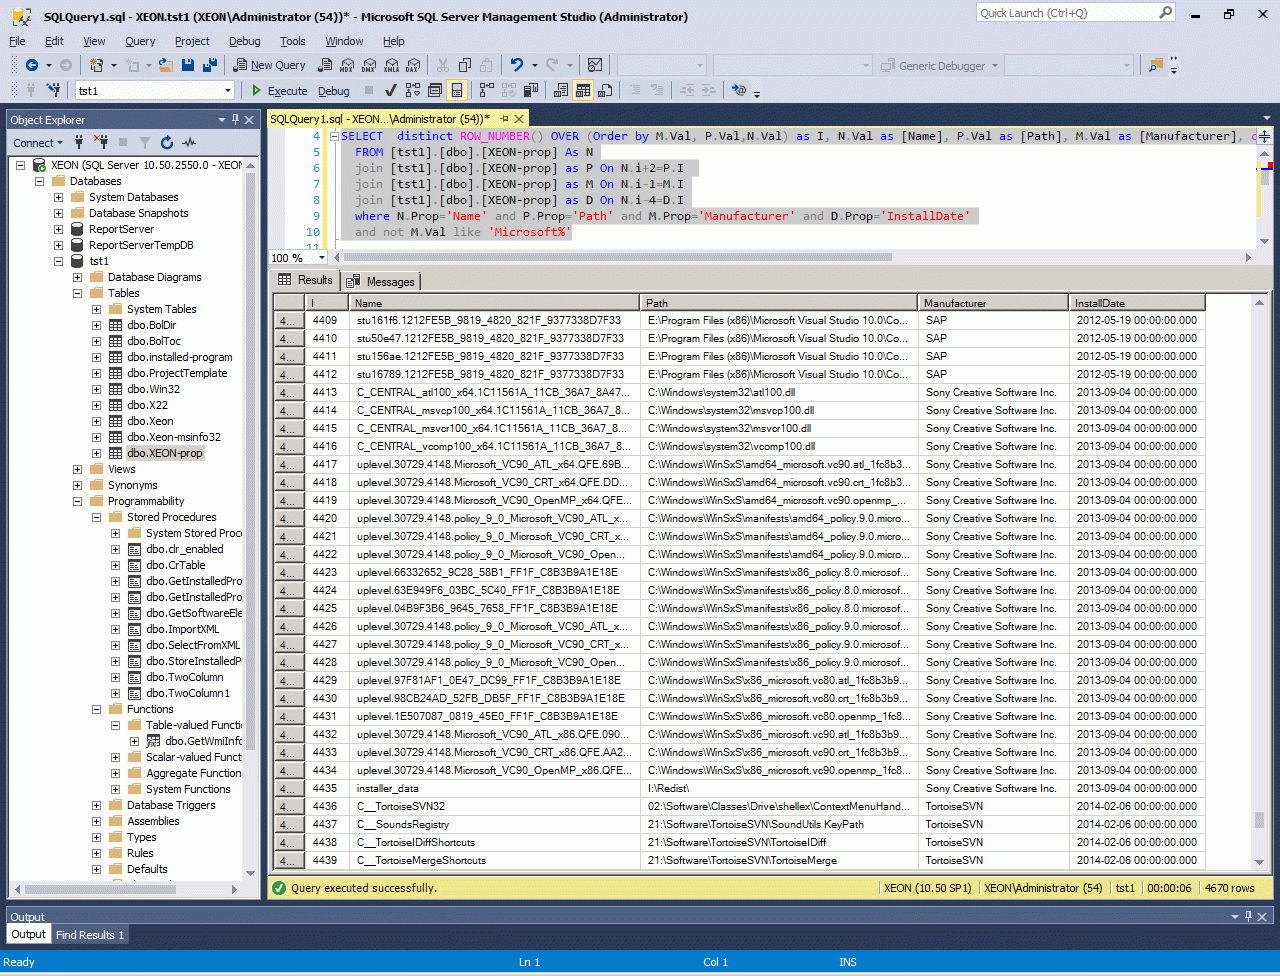Select the Results tab

point(305,280)
